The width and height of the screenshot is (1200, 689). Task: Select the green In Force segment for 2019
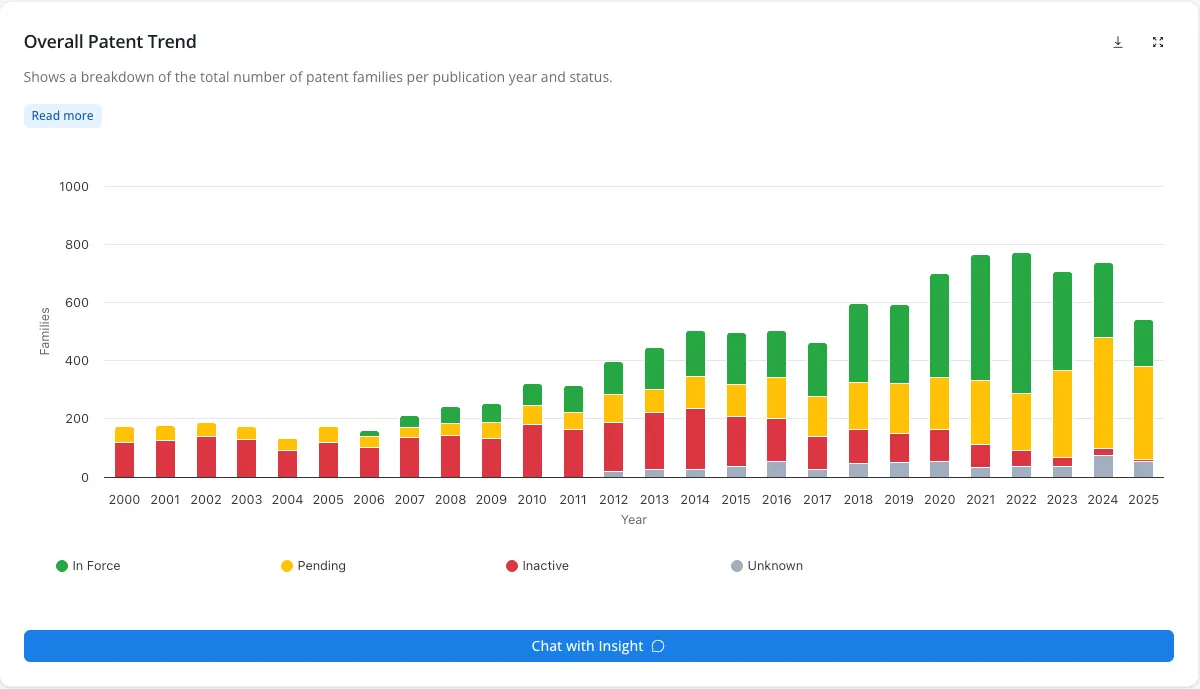pos(899,344)
